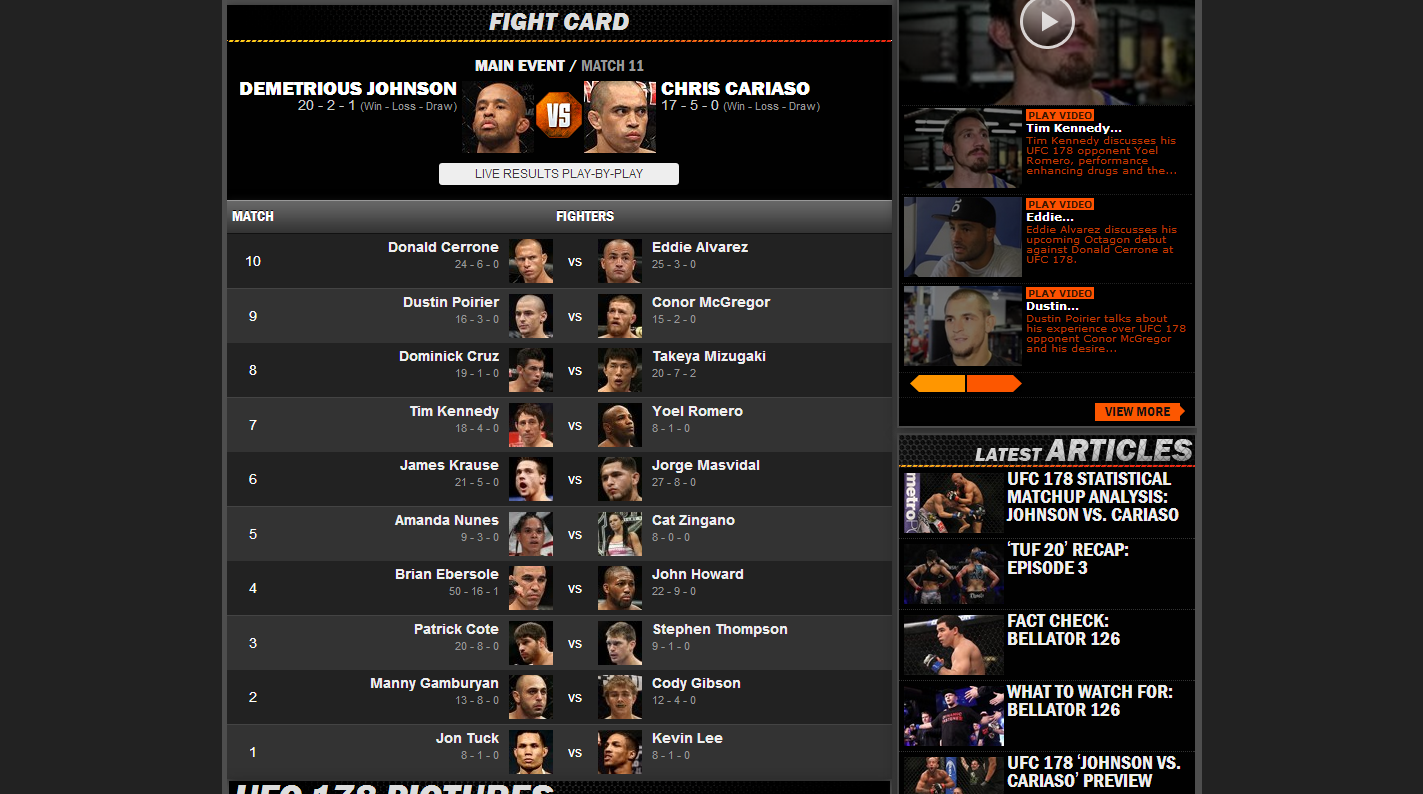Click Chris Cariaso's portrait
This screenshot has height=794, width=1423.
[x=620, y=117]
